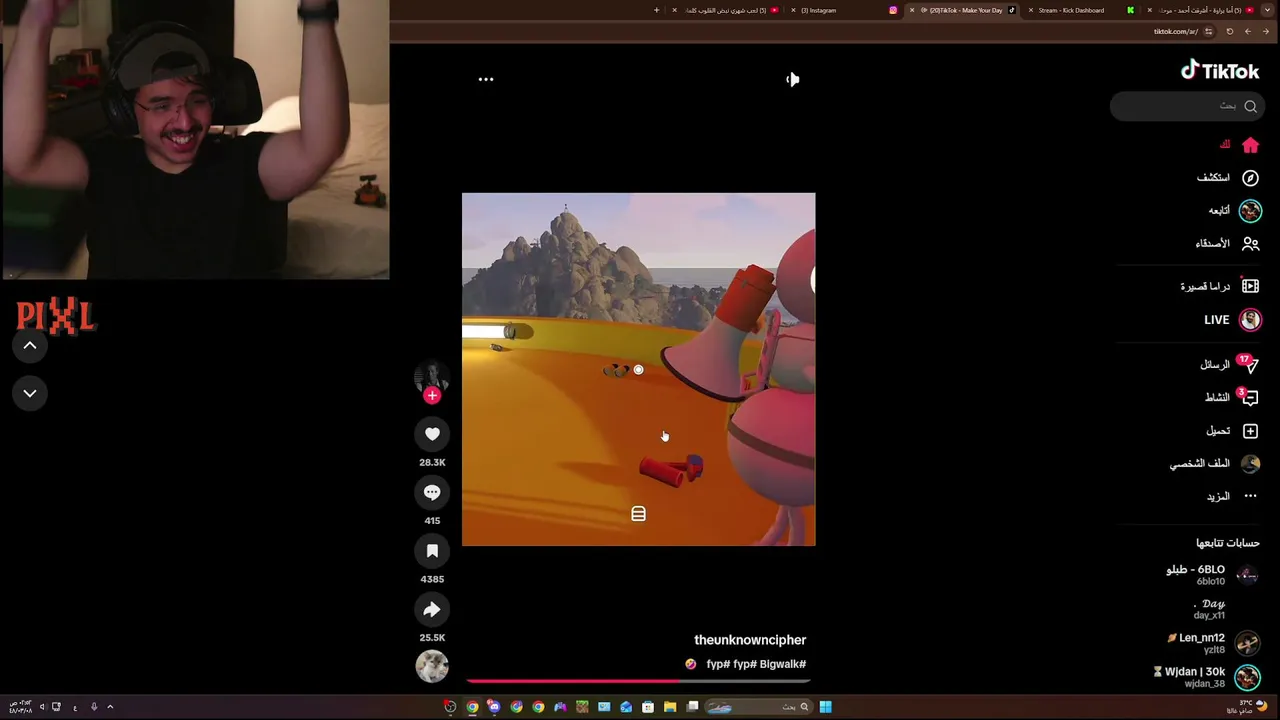The height and width of the screenshot is (720, 1280).
Task: Show hidden system tray icons
Action: pos(110,707)
